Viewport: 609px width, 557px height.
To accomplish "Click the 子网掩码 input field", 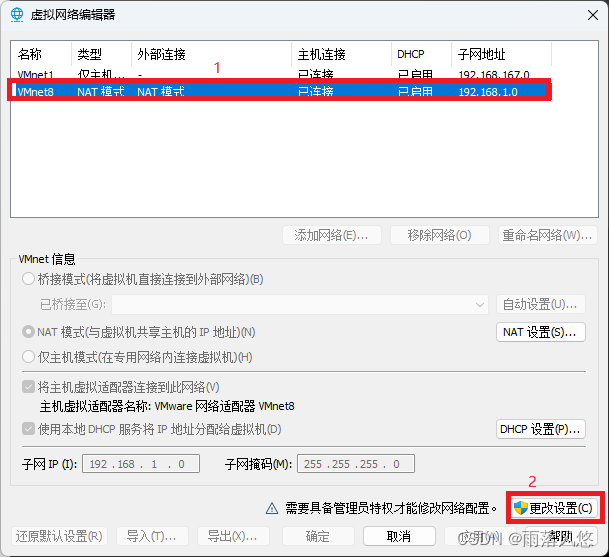I will coord(356,464).
